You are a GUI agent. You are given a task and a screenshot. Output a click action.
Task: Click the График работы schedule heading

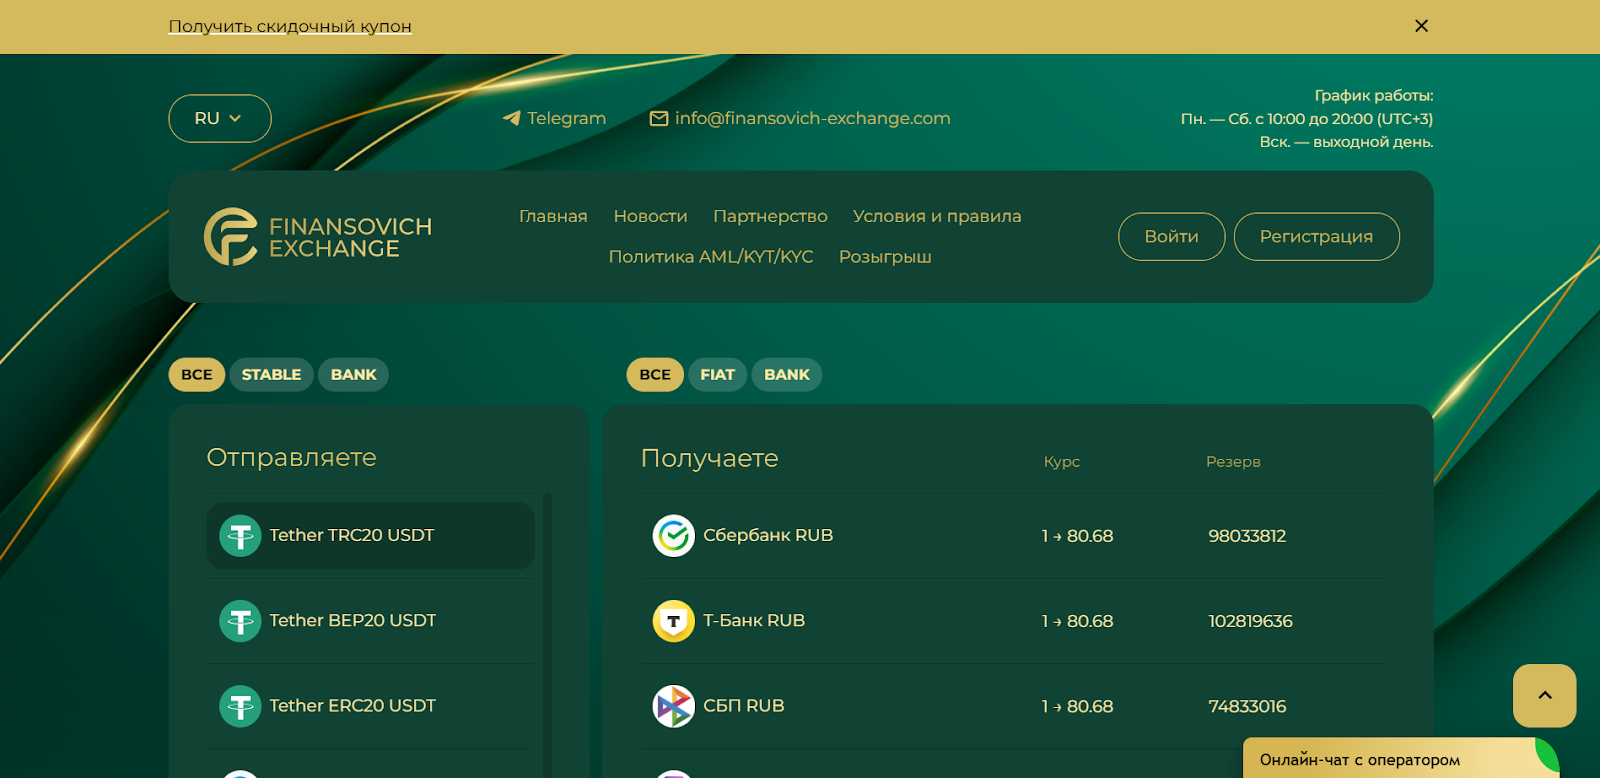coord(1374,96)
